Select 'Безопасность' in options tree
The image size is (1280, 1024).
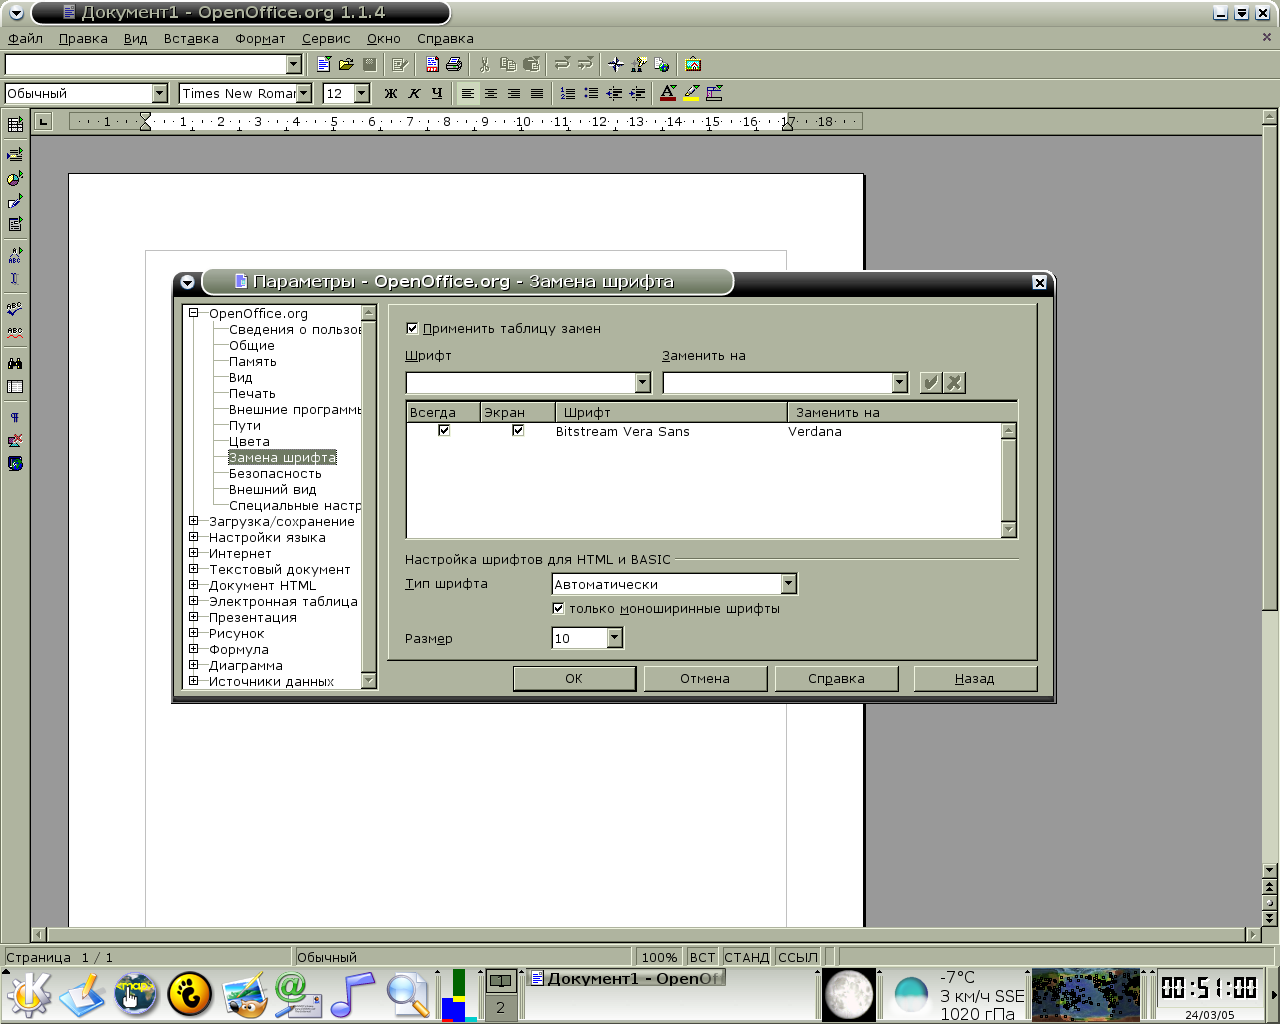click(275, 473)
